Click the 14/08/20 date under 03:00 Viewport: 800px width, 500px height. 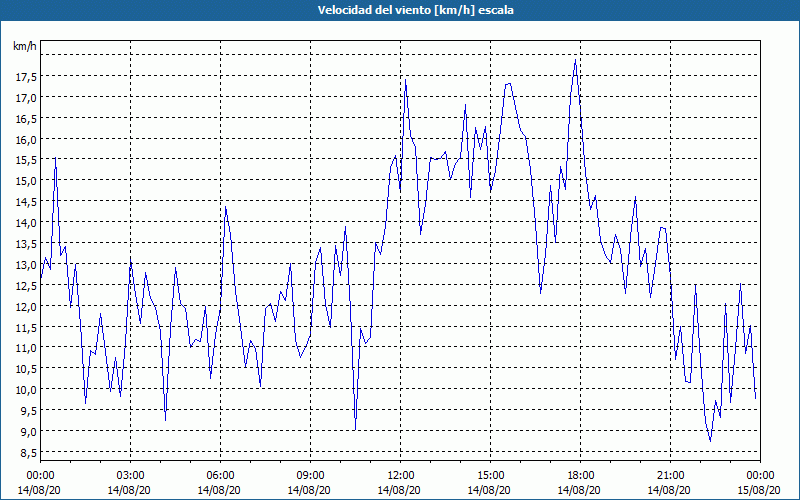click(129, 490)
